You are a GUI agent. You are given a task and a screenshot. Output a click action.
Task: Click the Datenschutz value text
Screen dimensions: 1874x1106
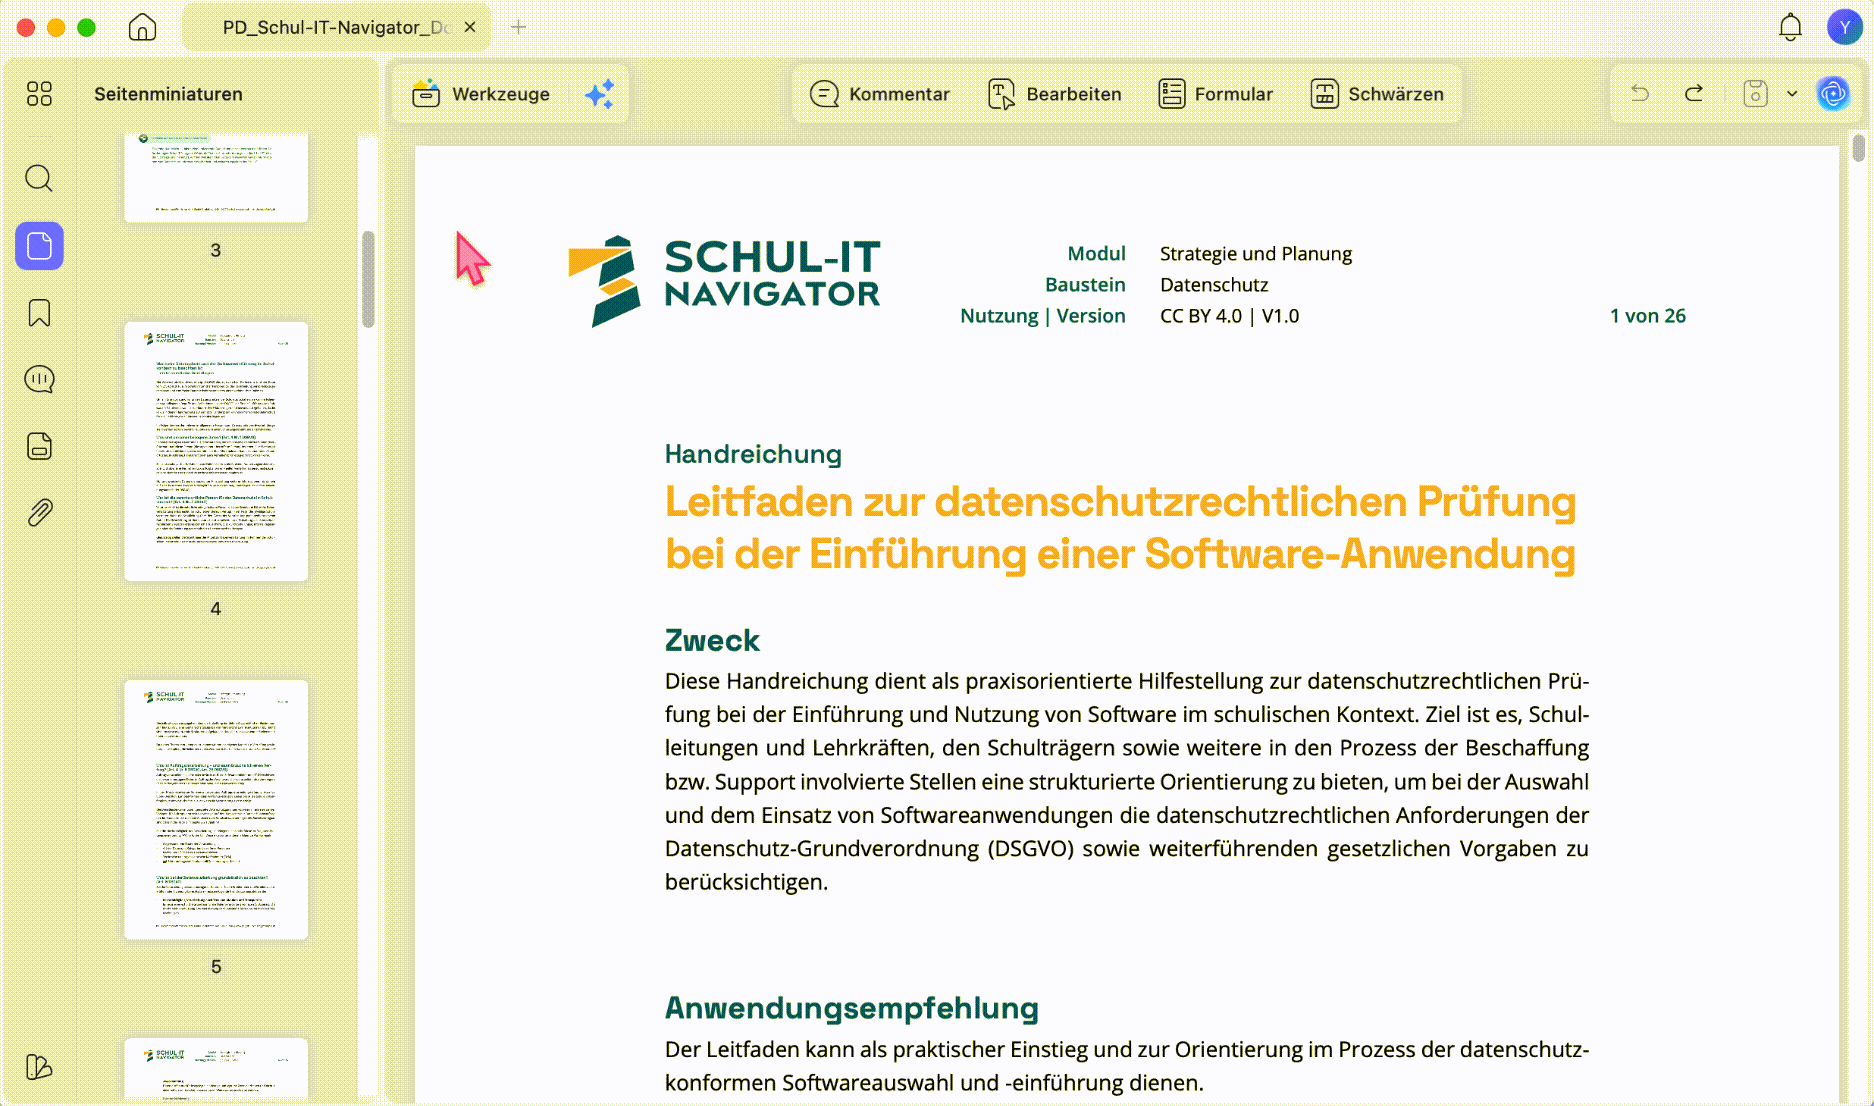coord(1214,285)
